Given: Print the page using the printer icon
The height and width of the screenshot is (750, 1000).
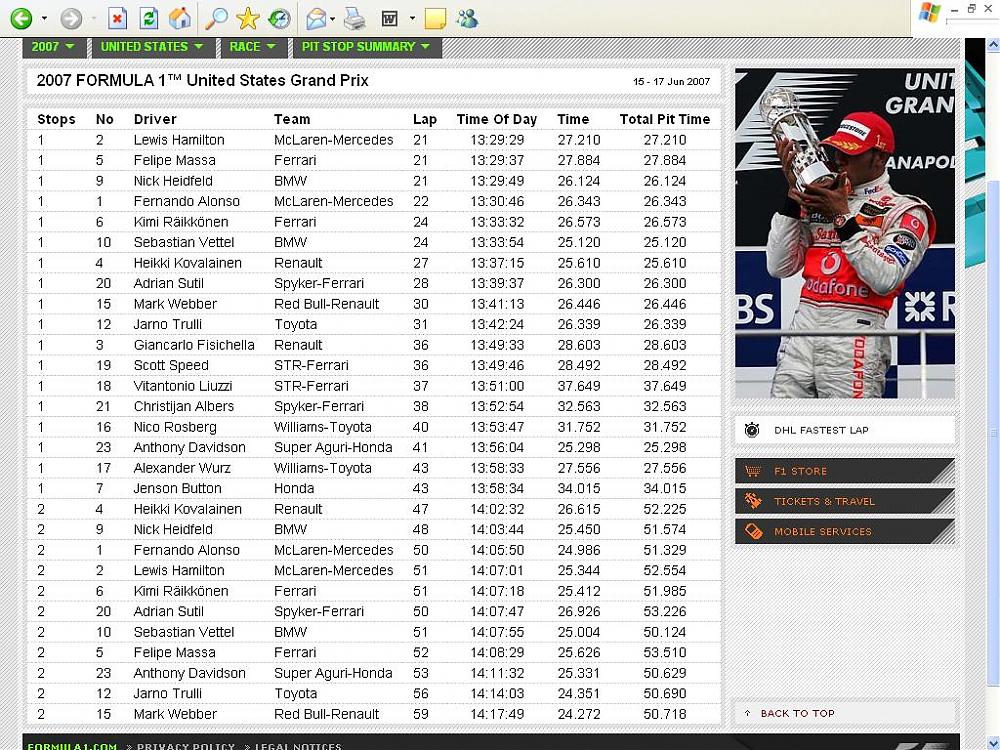Looking at the screenshot, I should click(x=354, y=18).
